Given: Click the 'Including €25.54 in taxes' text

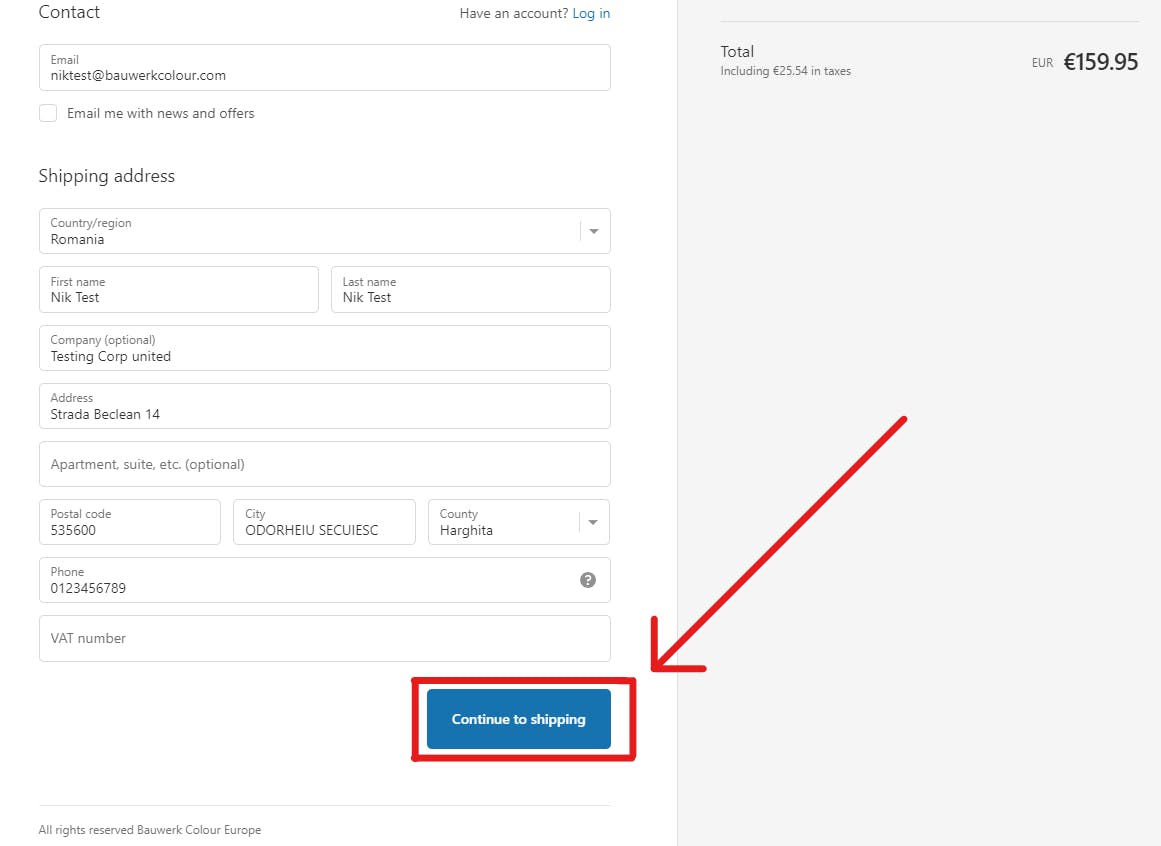Looking at the screenshot, I should (785, 71).
